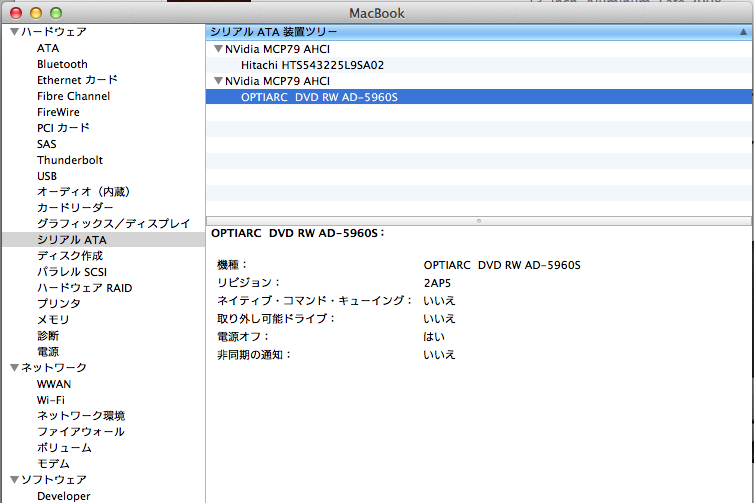
Task: Select FireWire in sidebar
Action: point(58,112)
